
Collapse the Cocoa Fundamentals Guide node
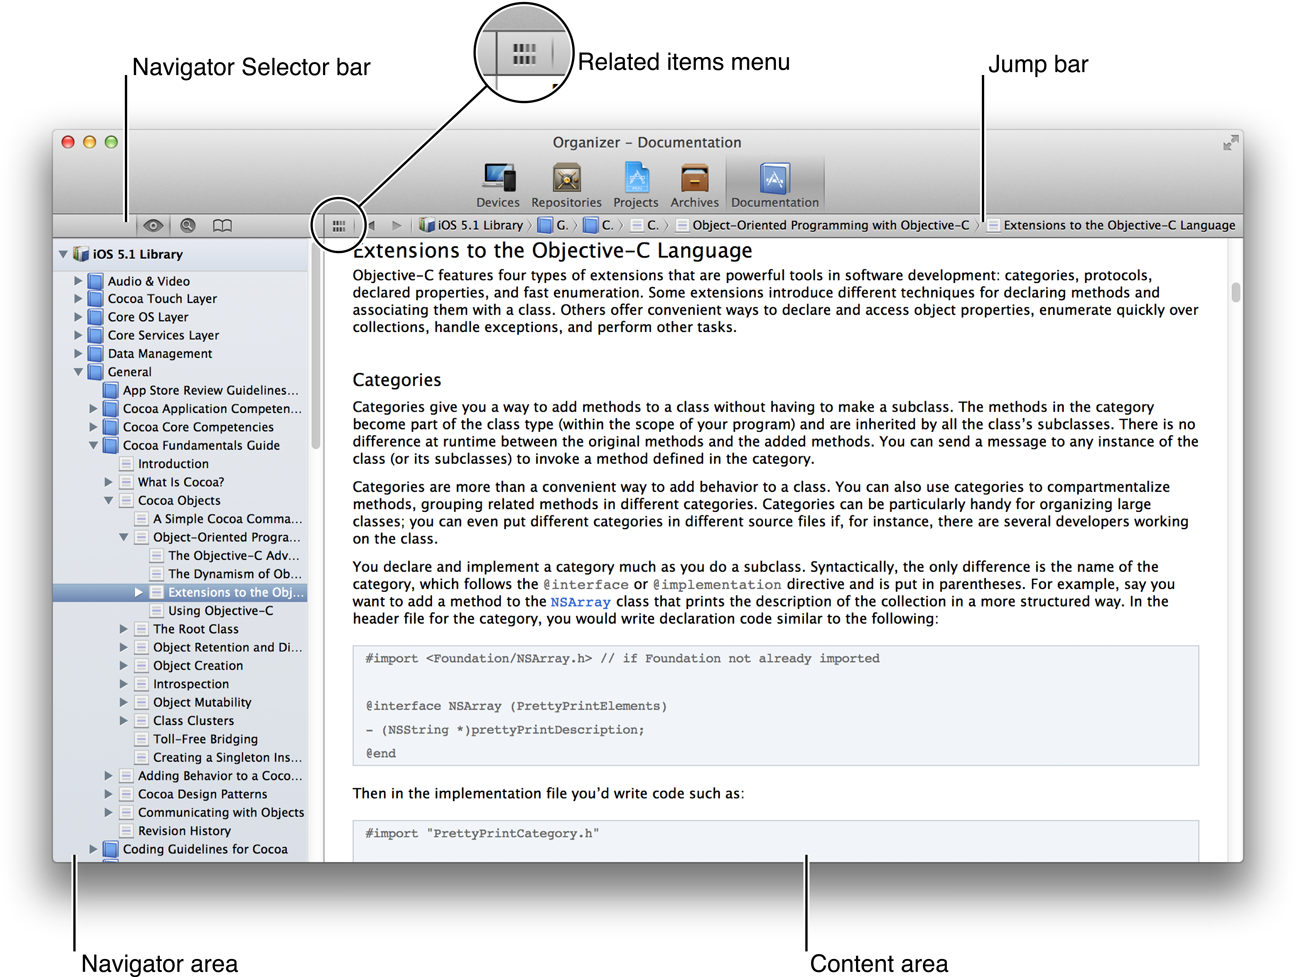click(94, 446)
